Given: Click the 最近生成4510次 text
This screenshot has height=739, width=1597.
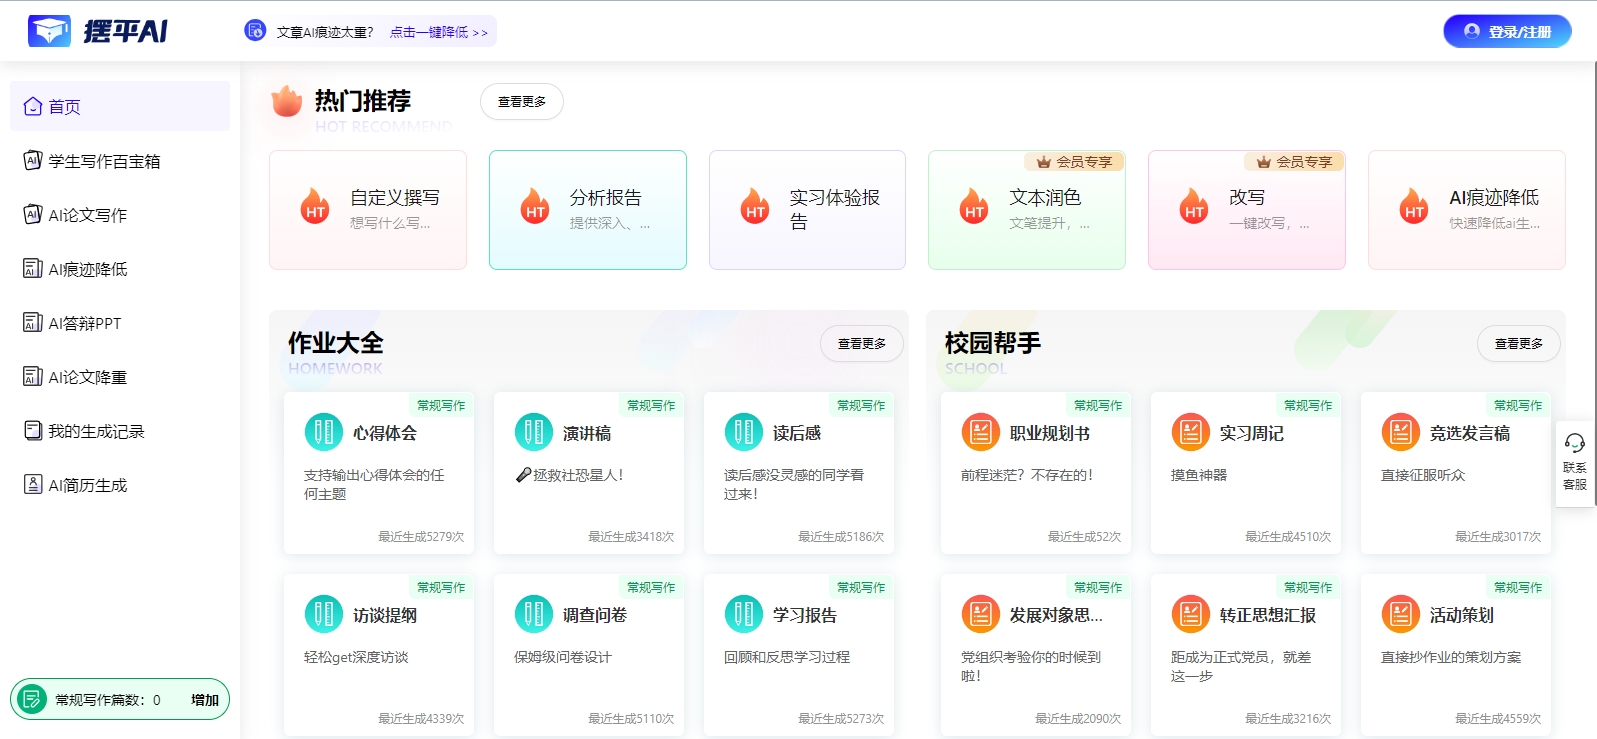Looking at the screenshot, I should click(x=1288, y=536).
